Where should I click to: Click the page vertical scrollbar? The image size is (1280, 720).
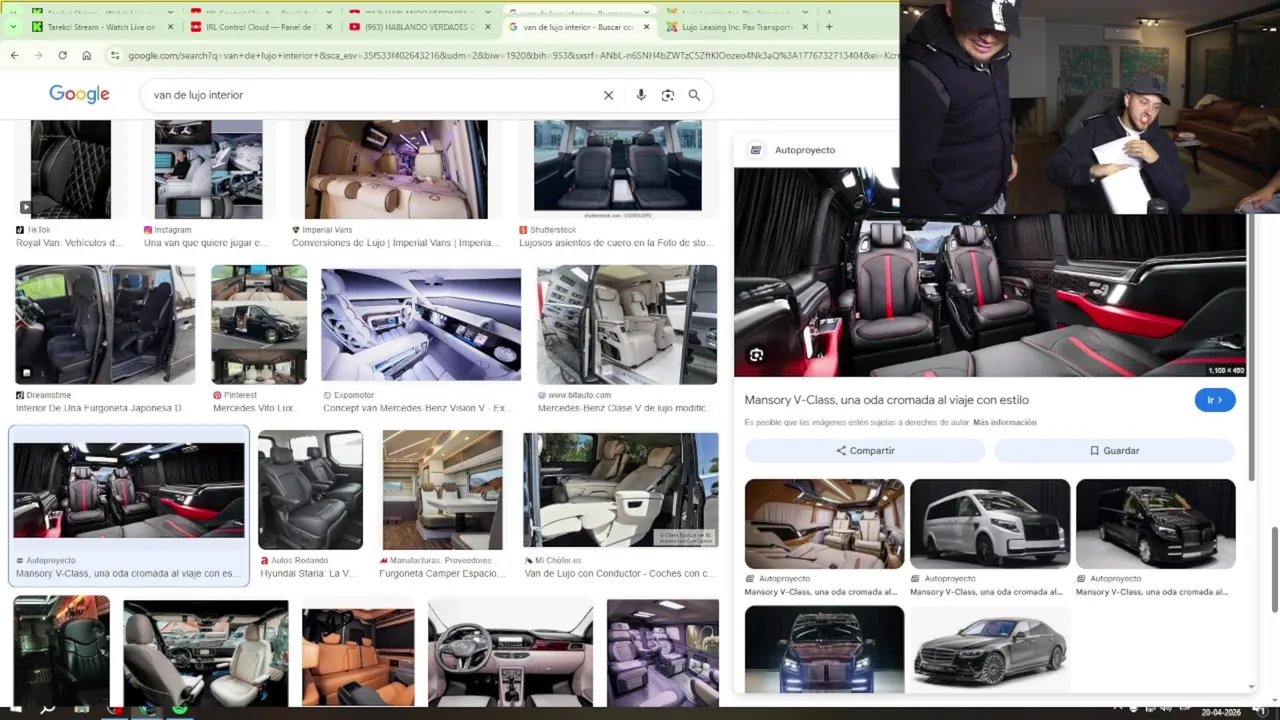click(1274, 568)
